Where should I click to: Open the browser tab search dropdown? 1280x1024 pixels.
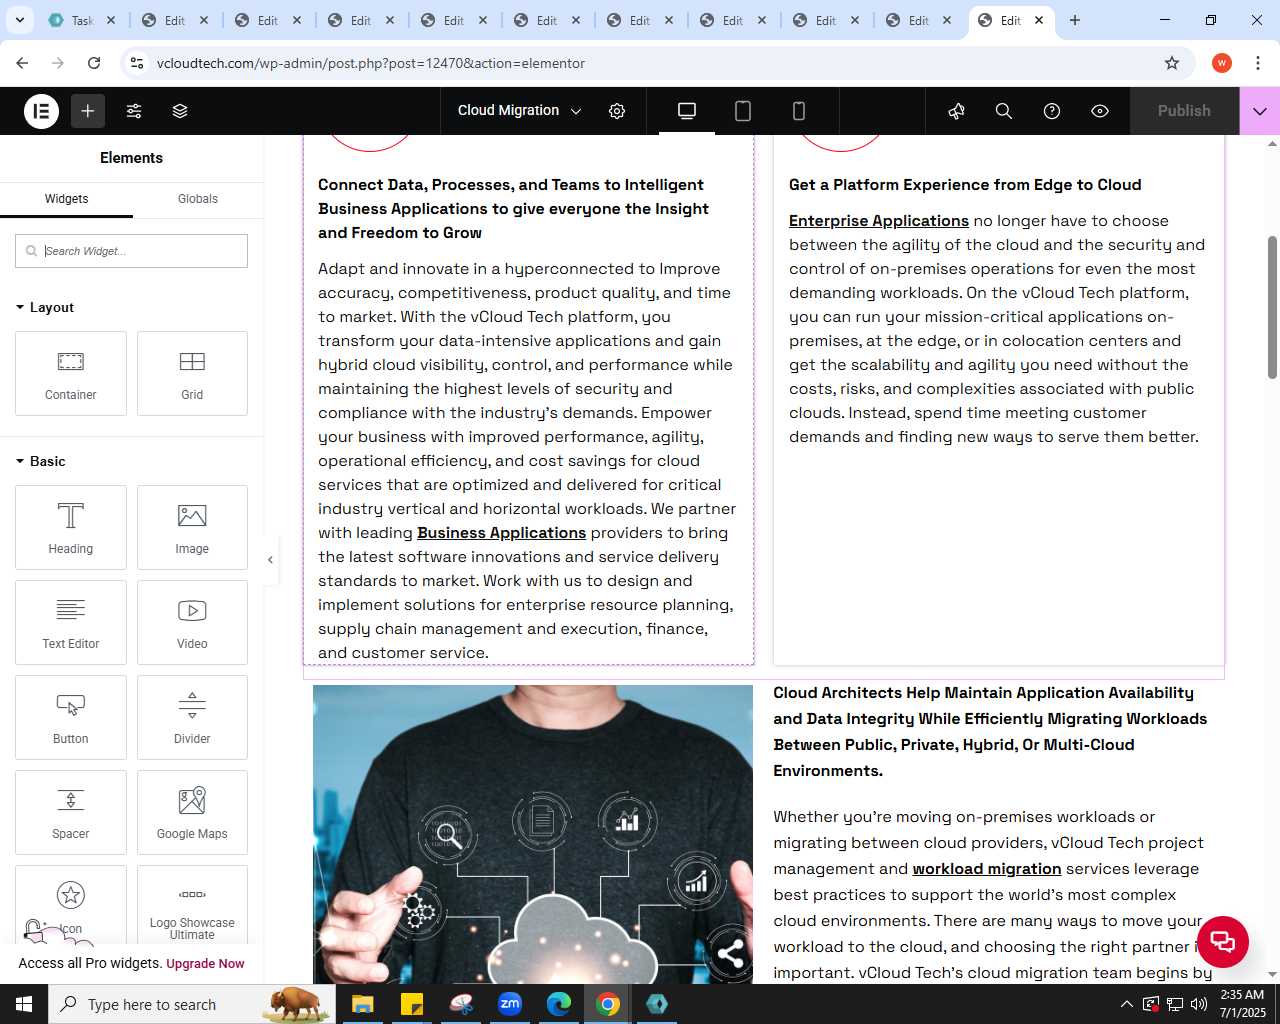tap(19, 20)
